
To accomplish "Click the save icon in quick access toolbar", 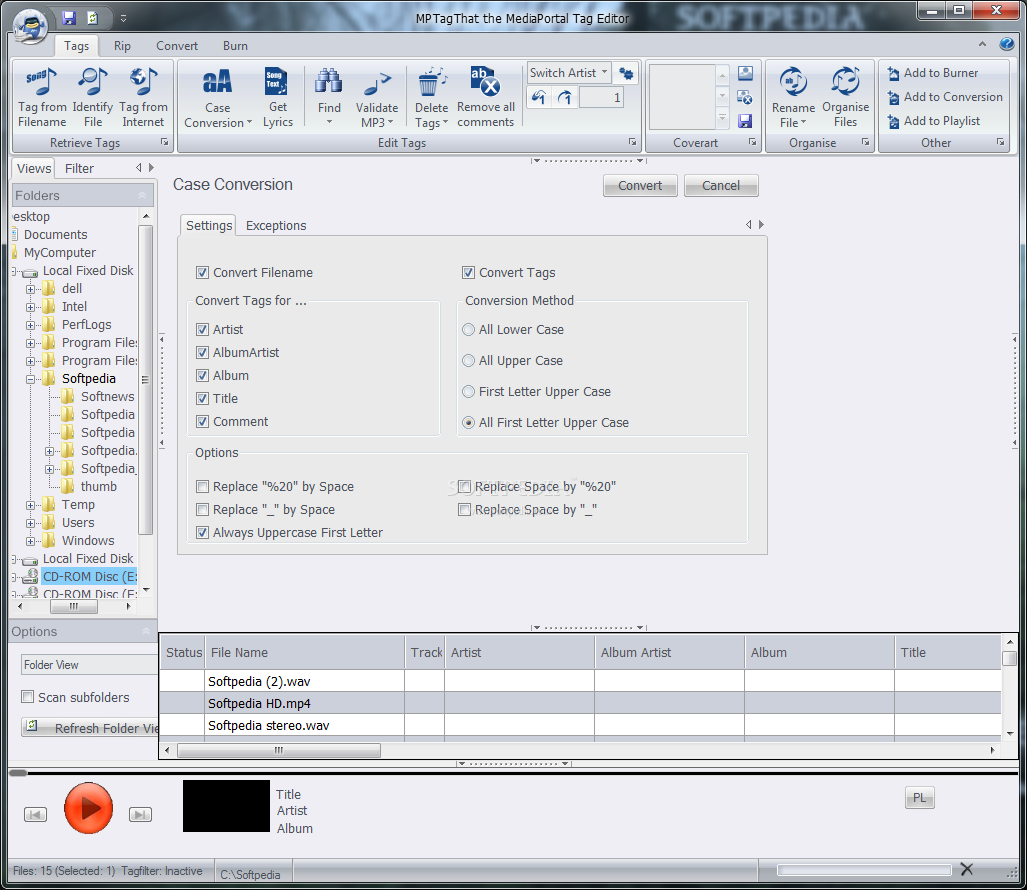I will (69, 18).
